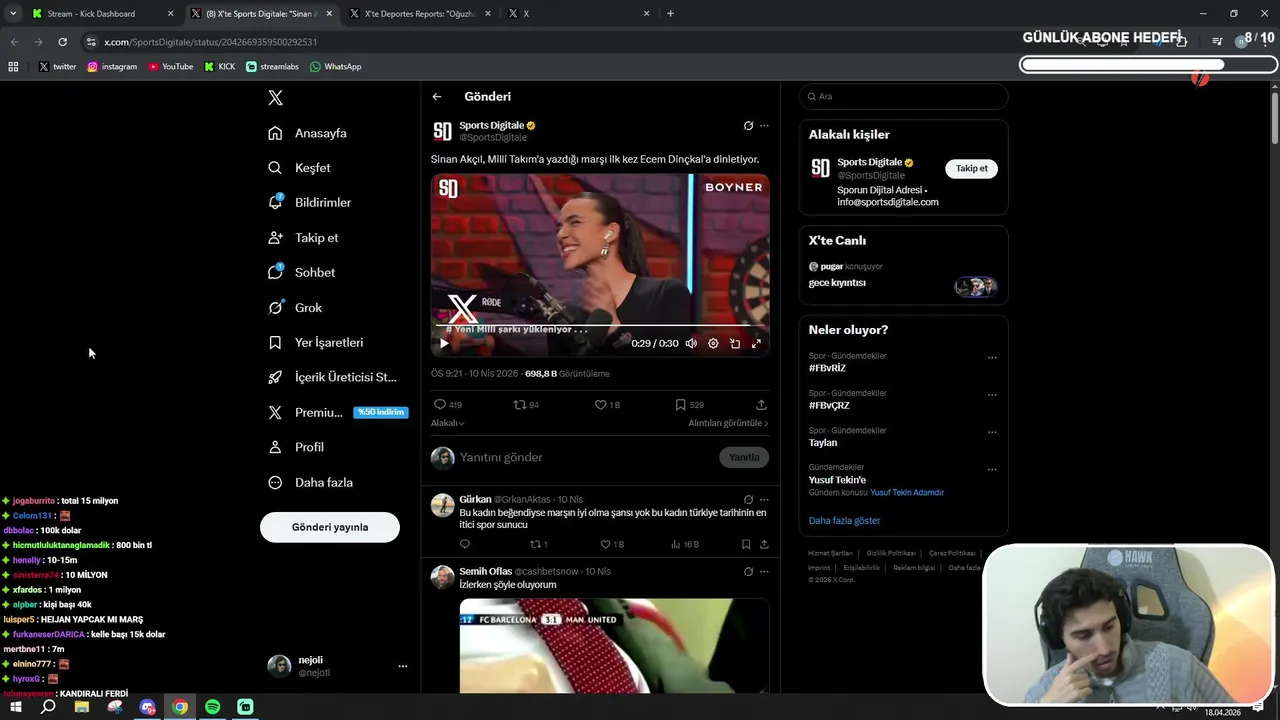This screenshot has width=1280, height=720.
Task: Switch to Deportes Reports browser tab
Action: (x=418, y=14)
